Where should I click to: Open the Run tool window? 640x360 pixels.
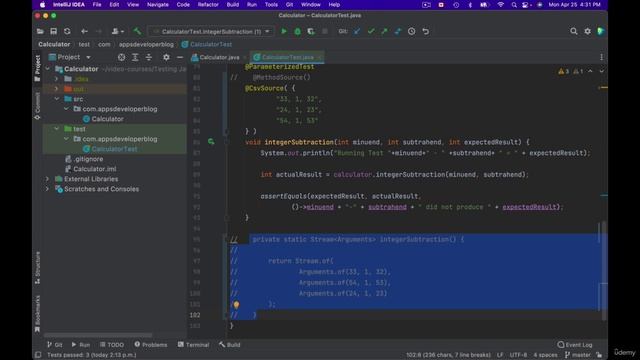click(81, 345)
